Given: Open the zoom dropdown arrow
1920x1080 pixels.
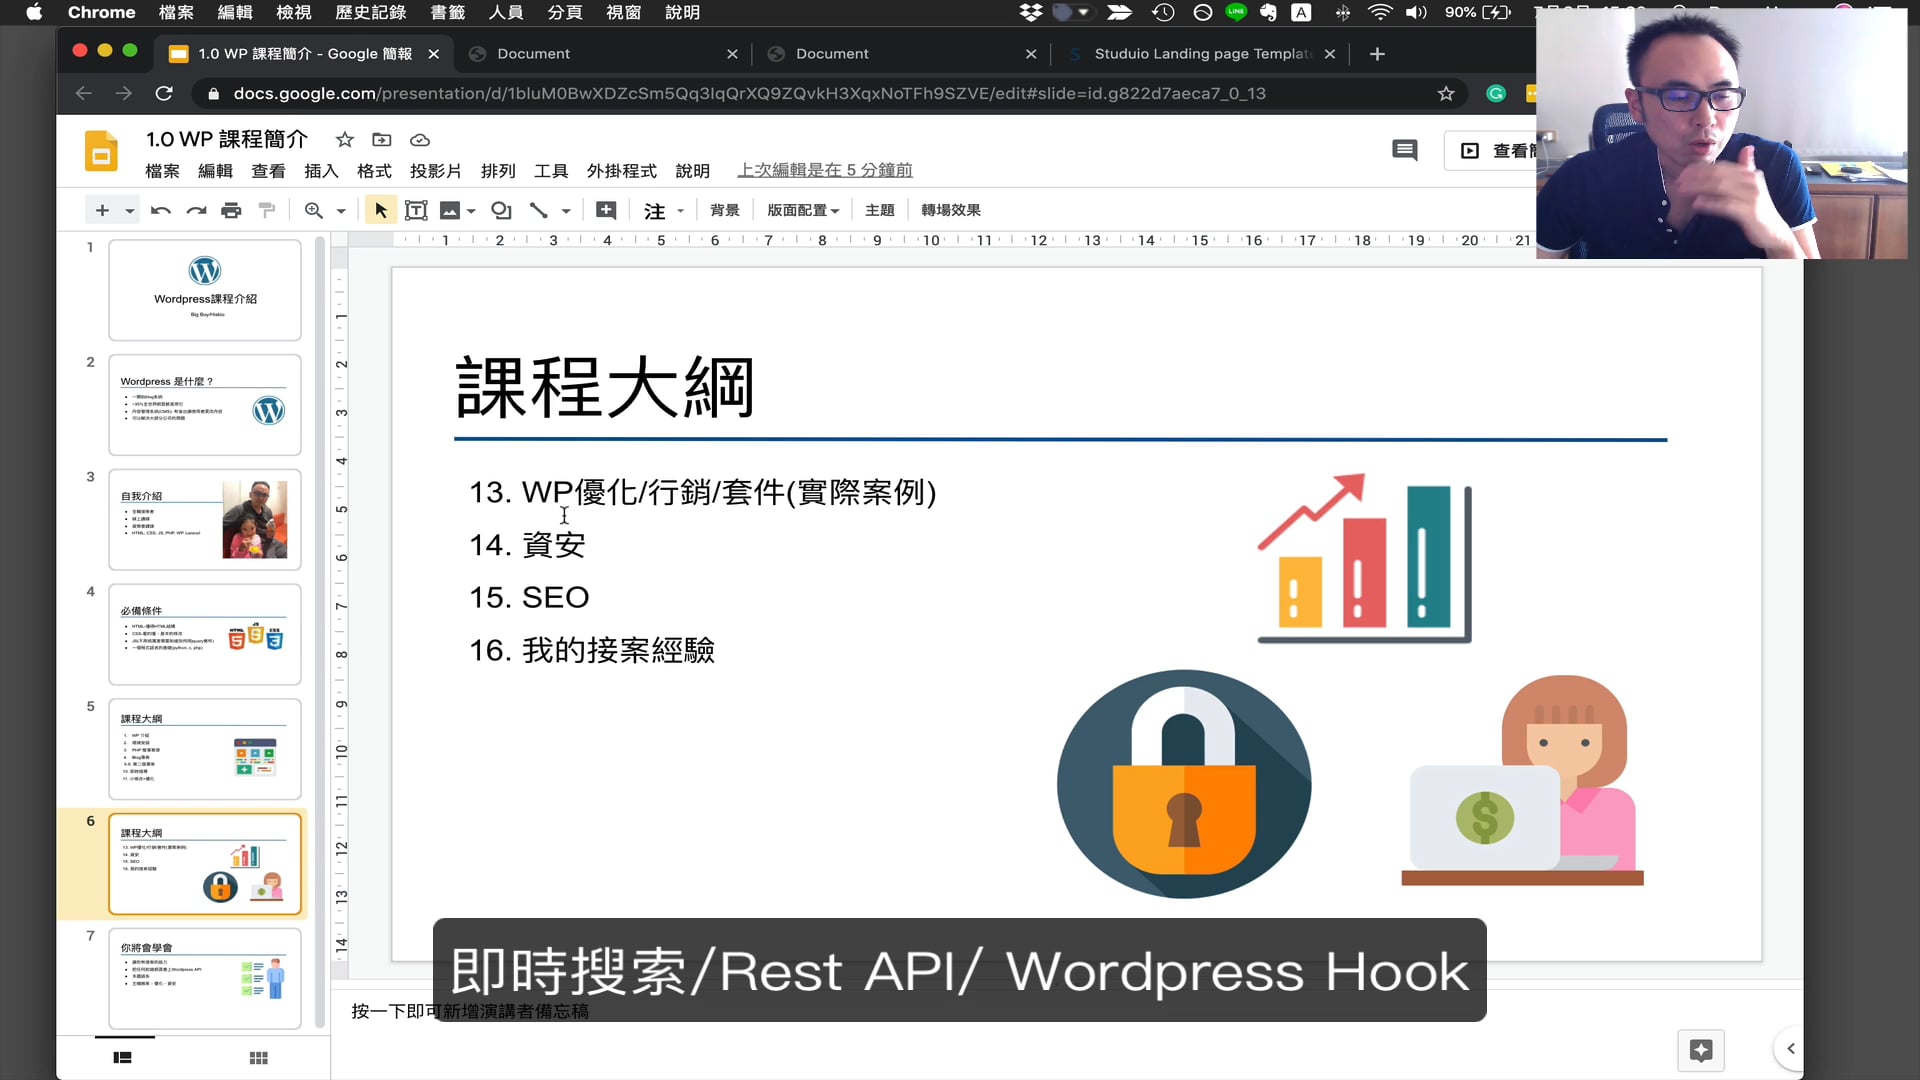Looking at the screenshot, I should [340, 210].
